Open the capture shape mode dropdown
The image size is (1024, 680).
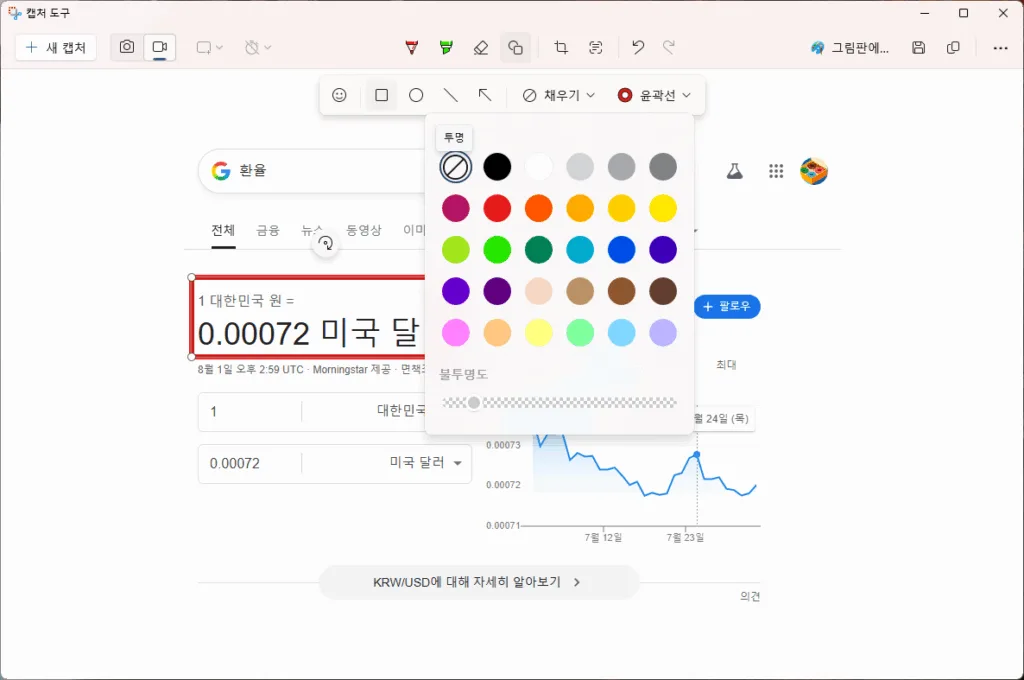(x=210, y=47)
